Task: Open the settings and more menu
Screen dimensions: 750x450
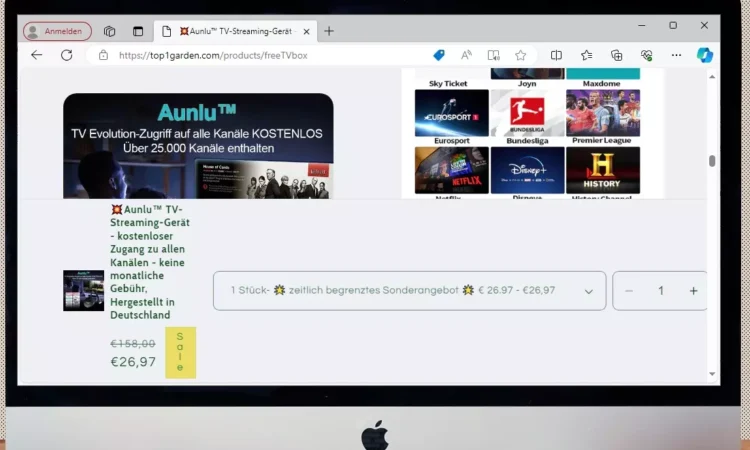Action: [x=676, y=55]
